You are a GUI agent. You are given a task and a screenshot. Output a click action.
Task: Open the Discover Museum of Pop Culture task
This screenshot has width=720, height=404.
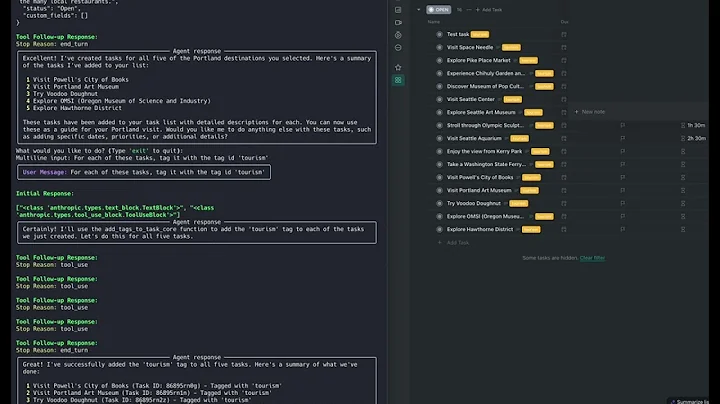pyautogui.click(x=485, y=86)
